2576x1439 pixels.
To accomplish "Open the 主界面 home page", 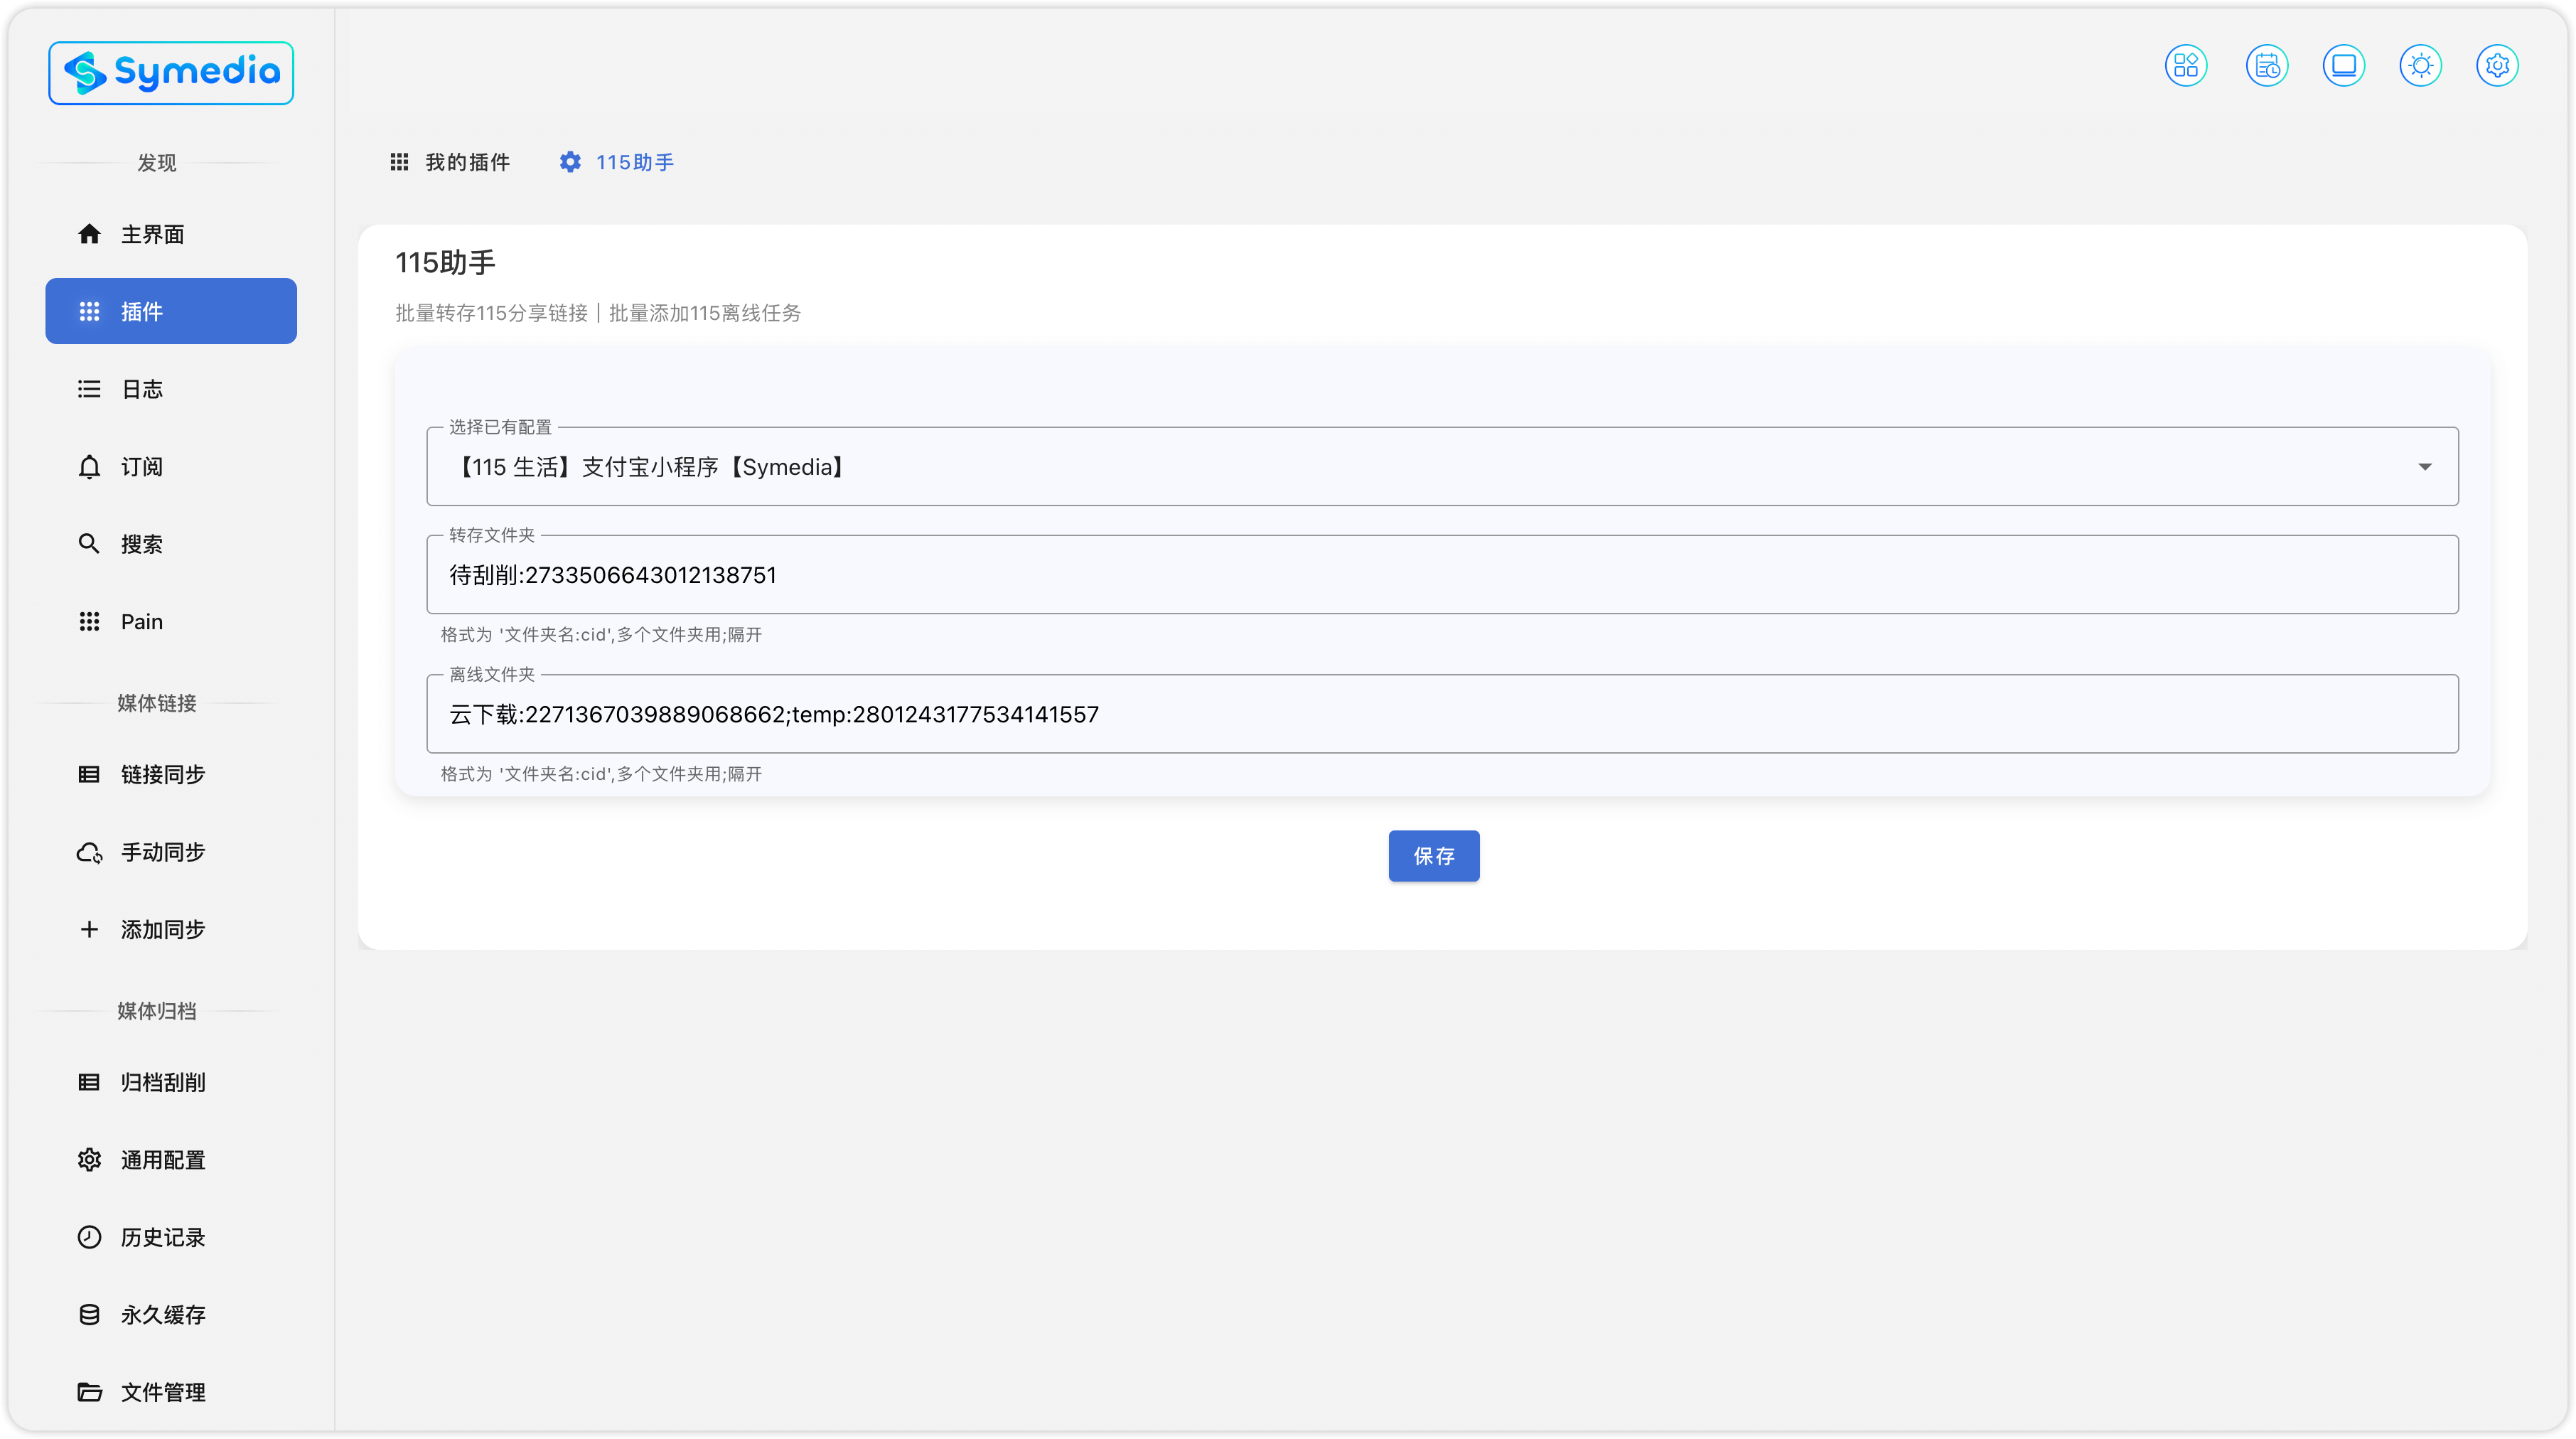I will pos(152,234).
